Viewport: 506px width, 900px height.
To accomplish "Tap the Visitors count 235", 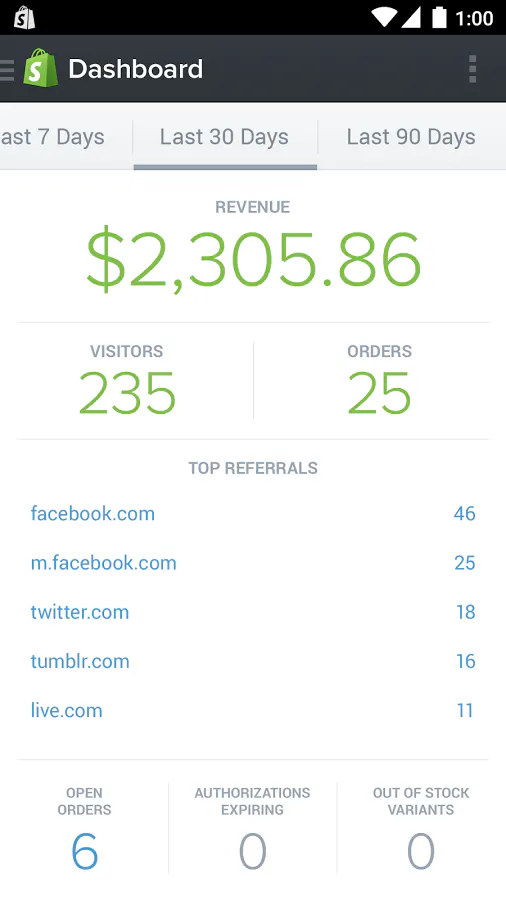I will click(x=127, y=393).
